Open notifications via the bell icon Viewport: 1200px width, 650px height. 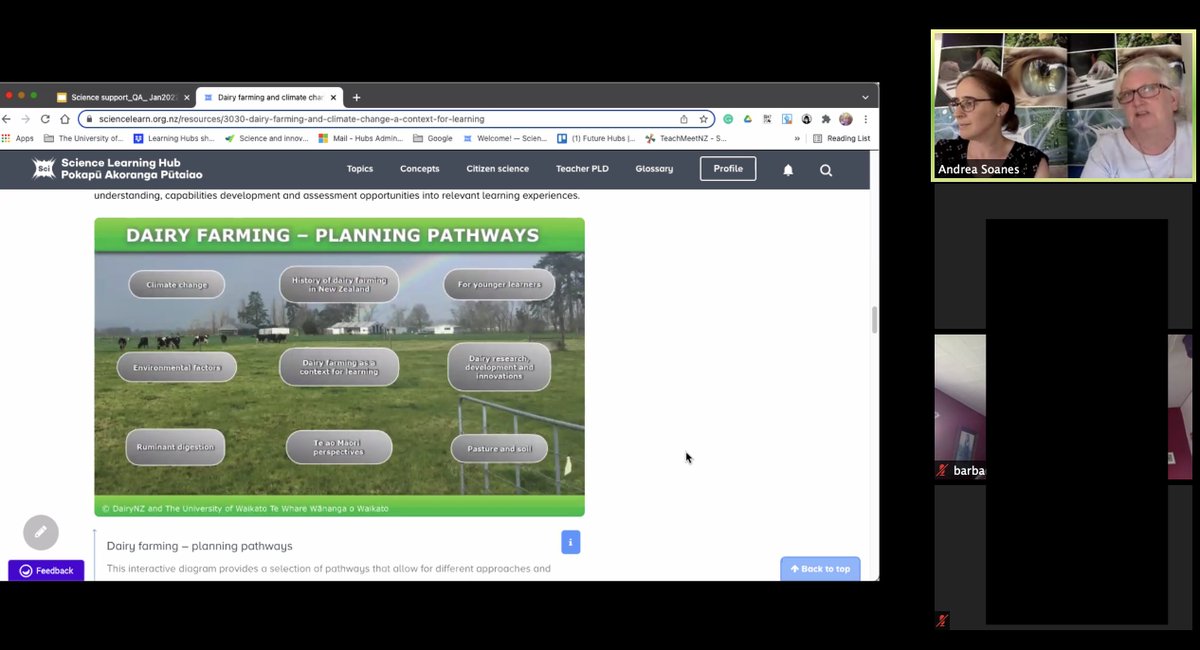[787, 169]
